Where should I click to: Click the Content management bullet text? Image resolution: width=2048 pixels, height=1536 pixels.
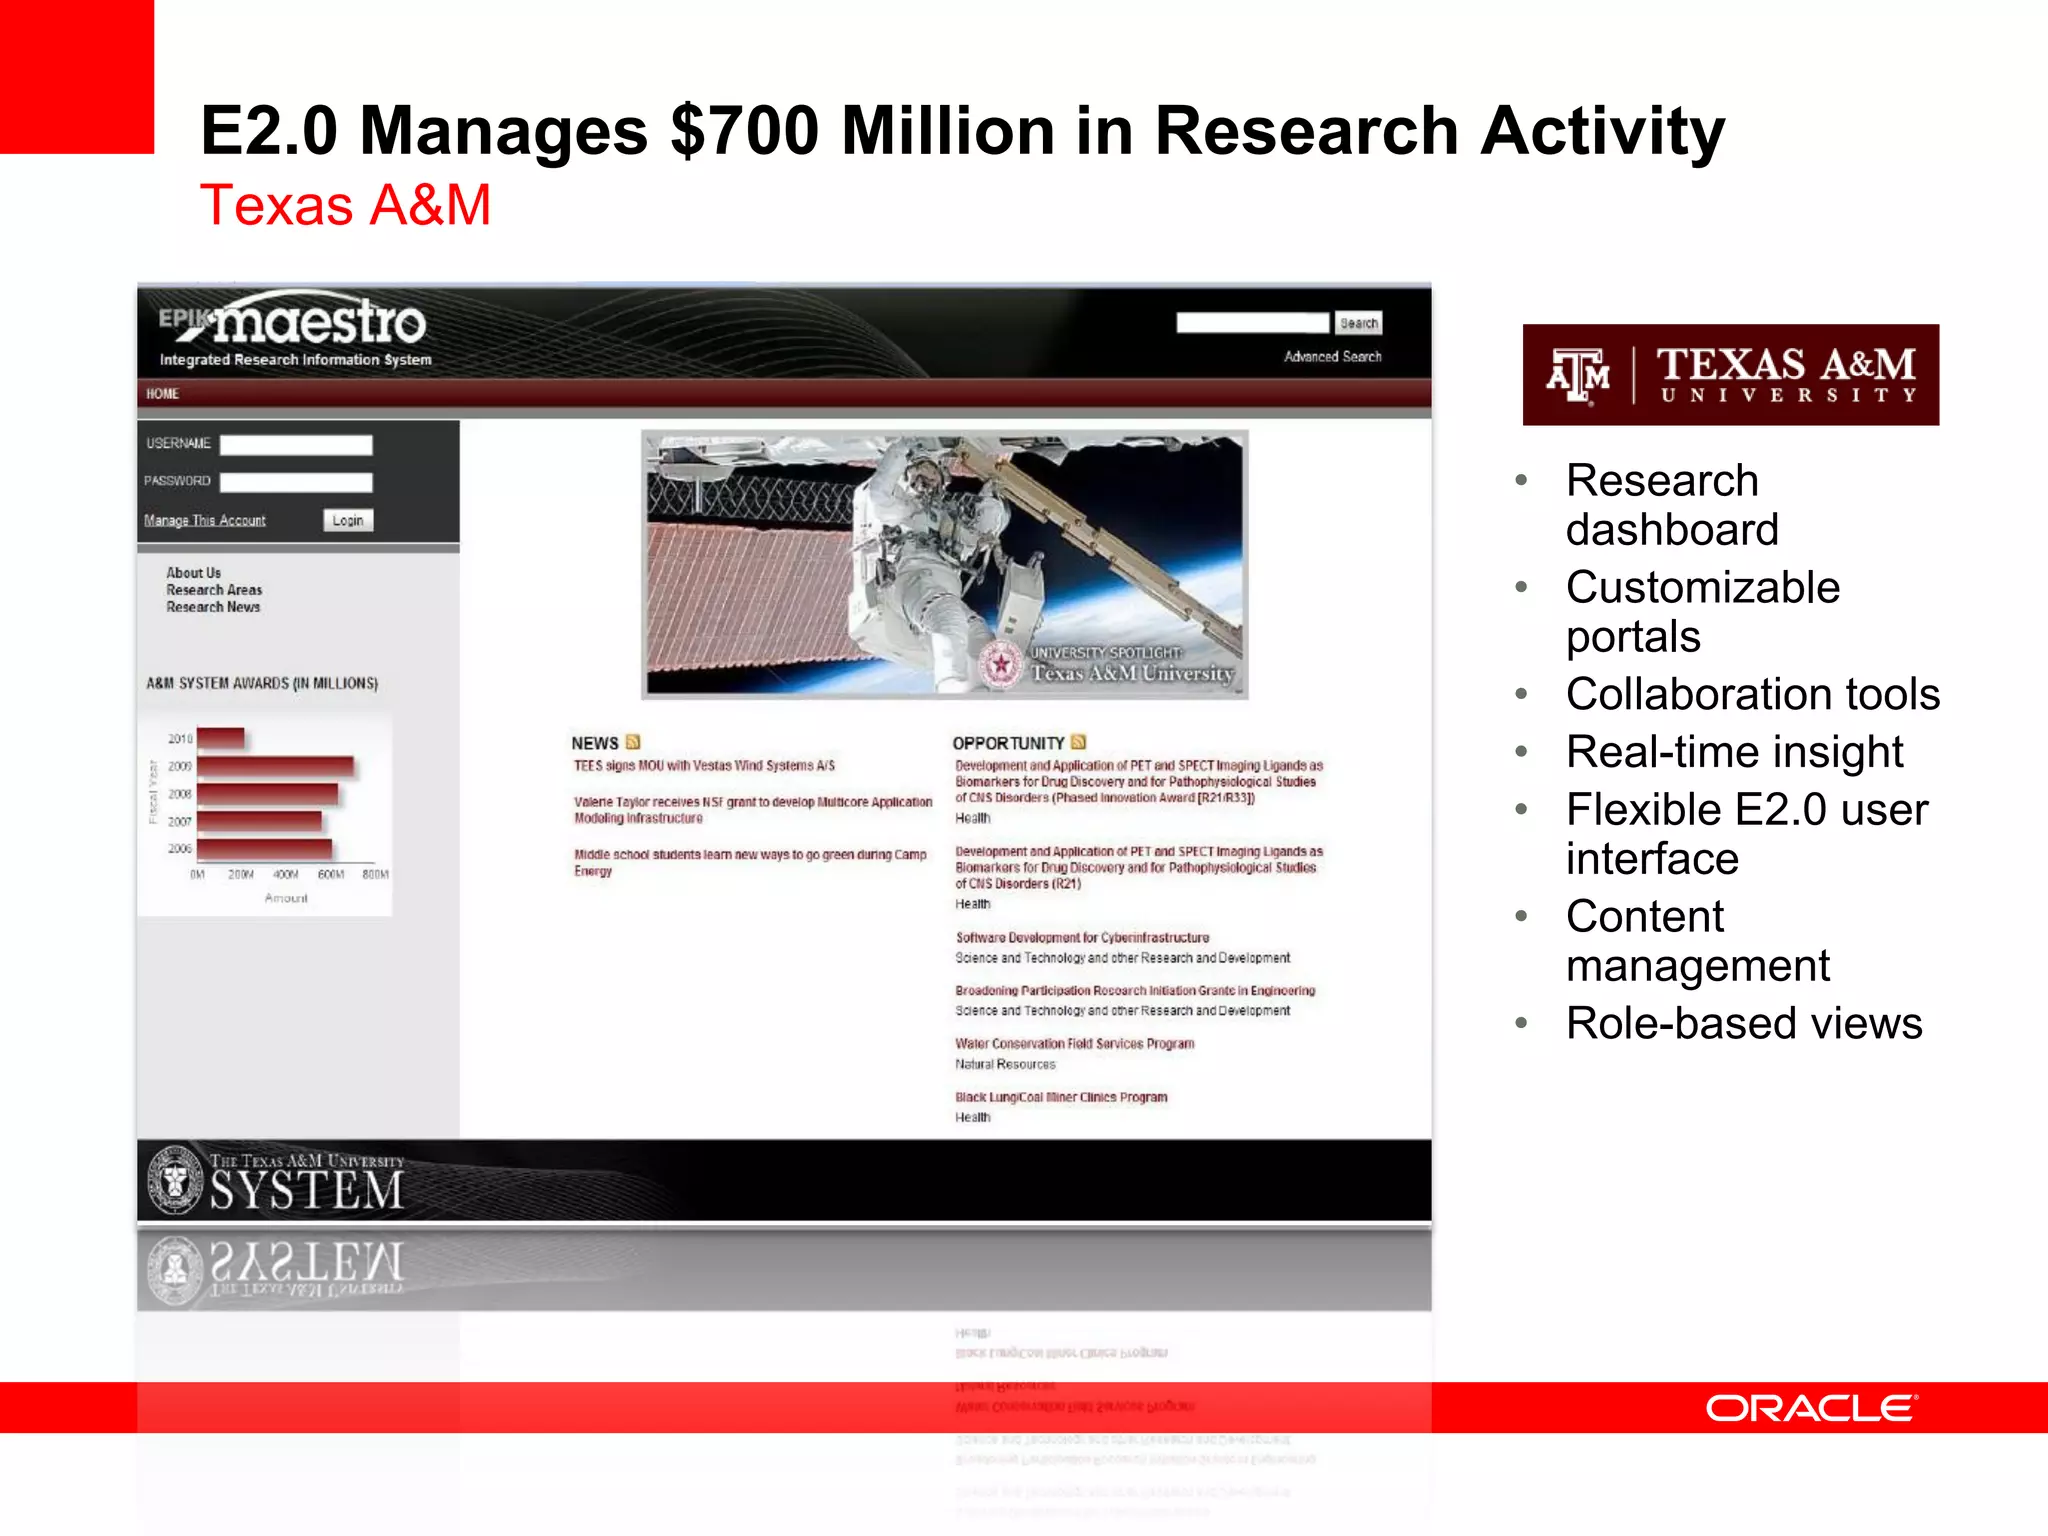point(1698,941)
